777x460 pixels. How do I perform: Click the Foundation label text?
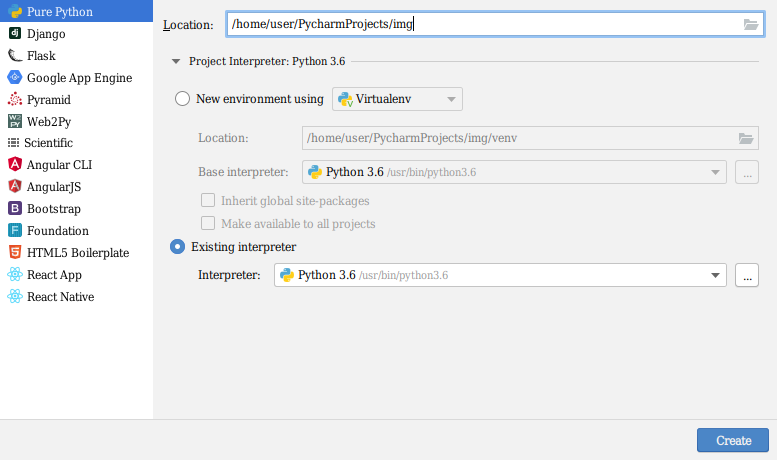(57, 230)
